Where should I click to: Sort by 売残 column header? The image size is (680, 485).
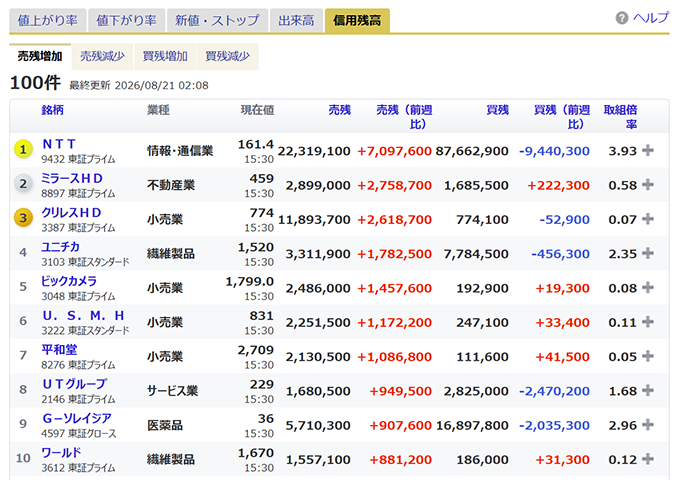(x=340, y=110)
